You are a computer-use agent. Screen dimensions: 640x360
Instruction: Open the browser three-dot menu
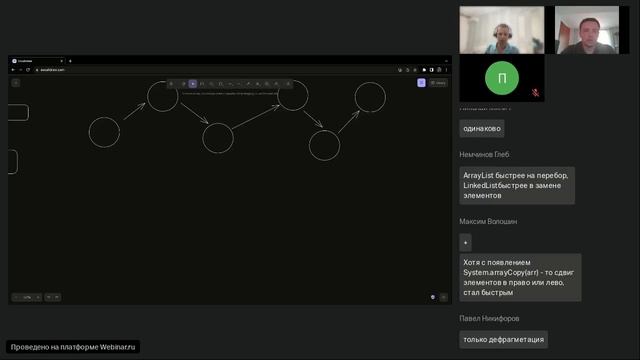[447, 70]
